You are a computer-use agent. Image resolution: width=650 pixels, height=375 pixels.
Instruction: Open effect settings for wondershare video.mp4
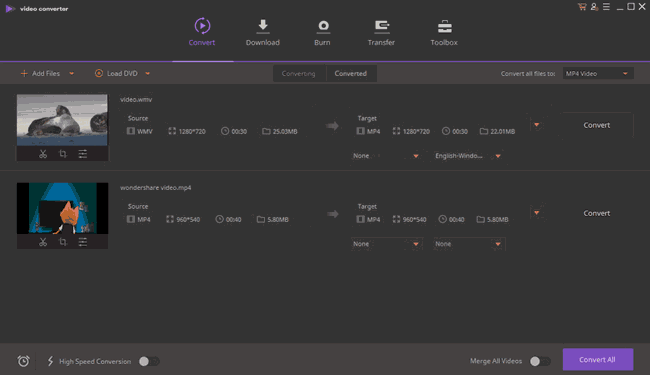pos(83,242)
